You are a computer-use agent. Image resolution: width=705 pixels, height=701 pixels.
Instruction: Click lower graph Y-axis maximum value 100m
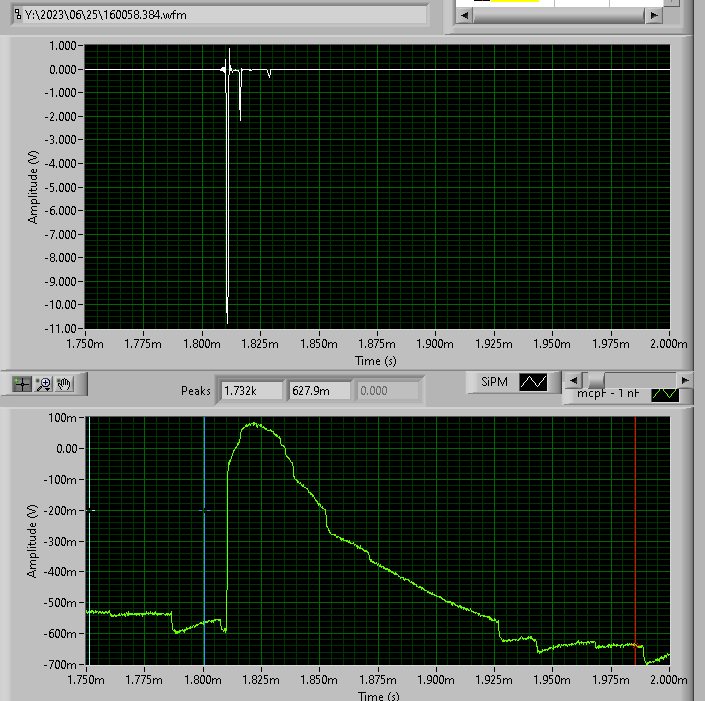[x=62, y=418]
